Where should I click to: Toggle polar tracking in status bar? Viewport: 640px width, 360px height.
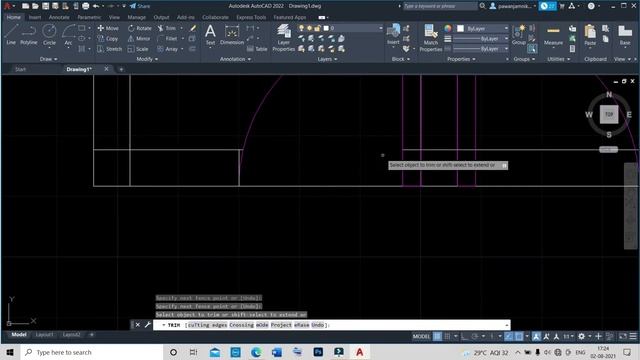tap(475, 336)
